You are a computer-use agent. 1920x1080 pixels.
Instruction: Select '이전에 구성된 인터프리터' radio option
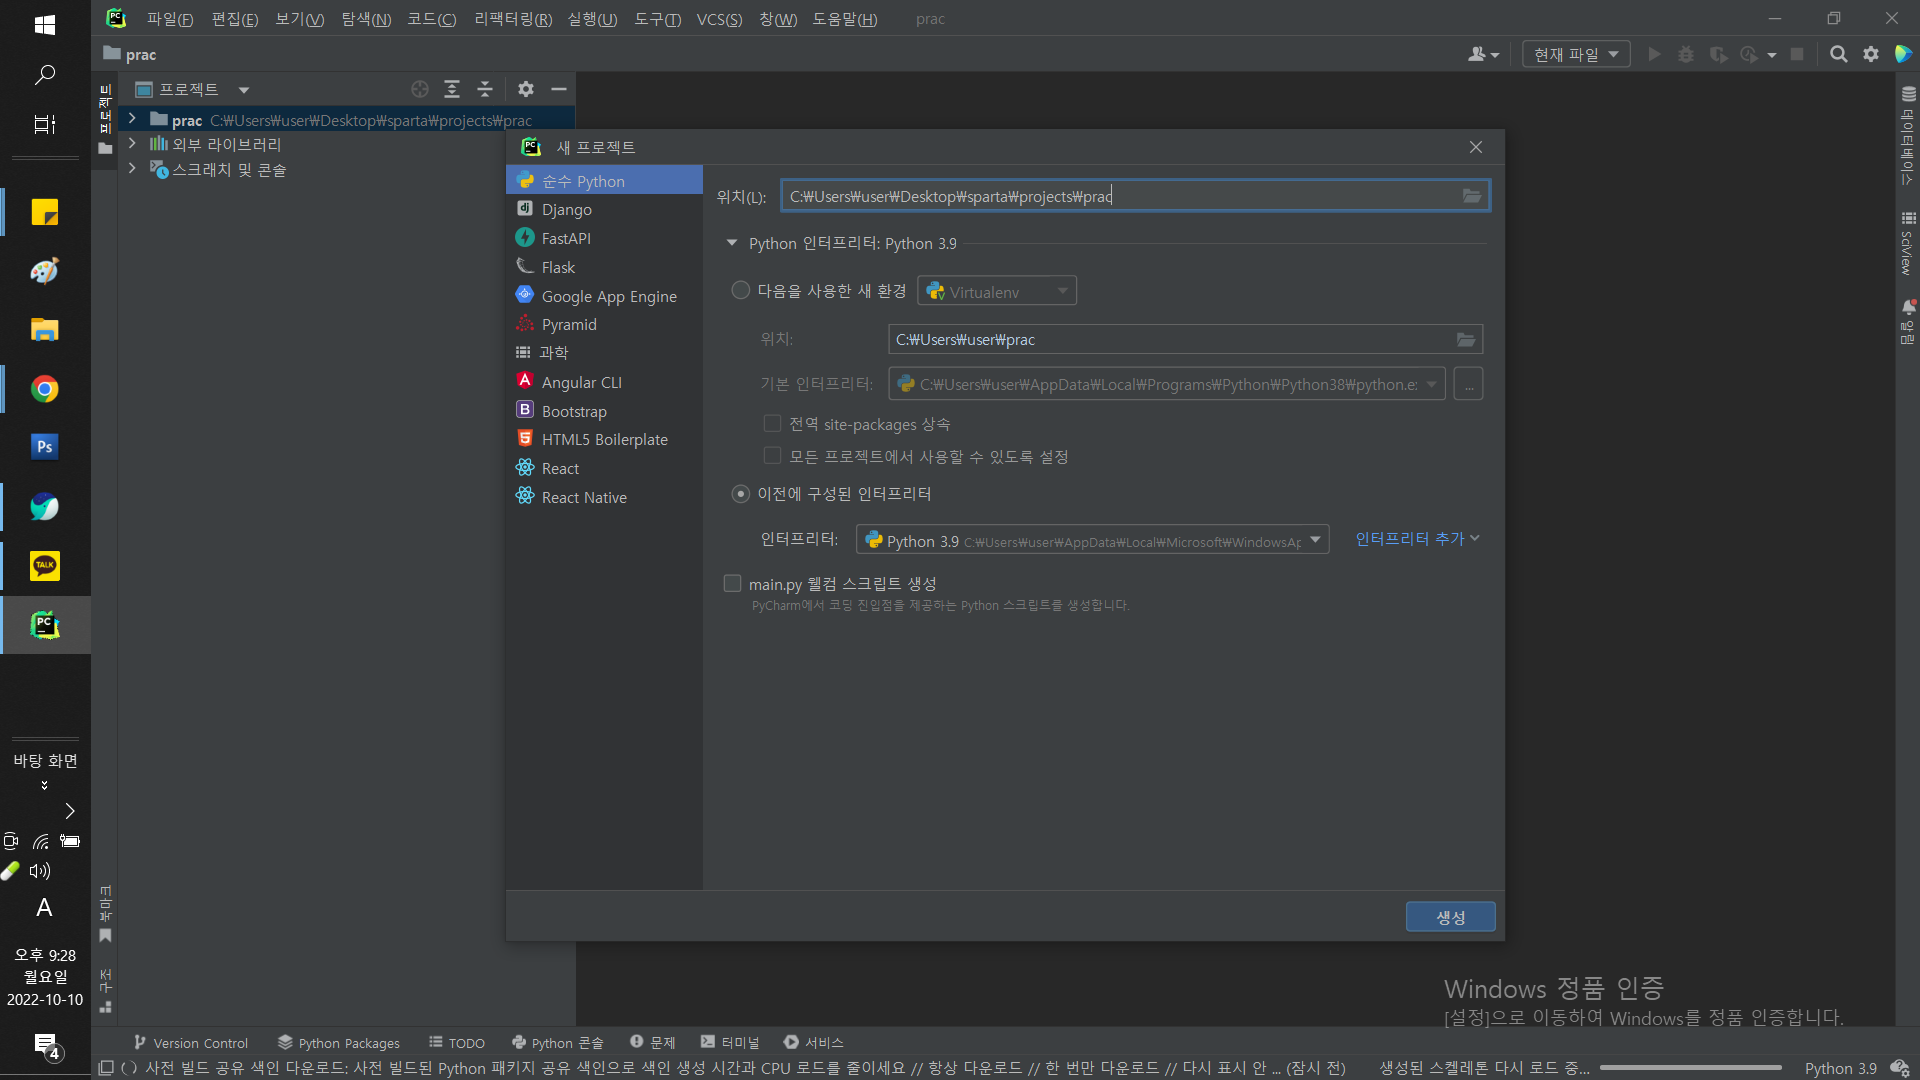click(x=741, y=494)
